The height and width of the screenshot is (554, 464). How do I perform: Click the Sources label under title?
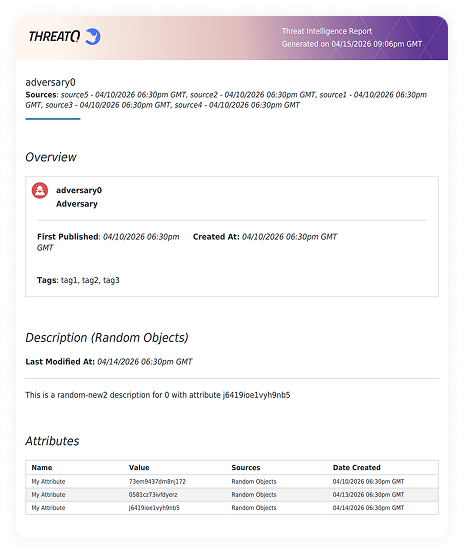(x=41, y=95)
